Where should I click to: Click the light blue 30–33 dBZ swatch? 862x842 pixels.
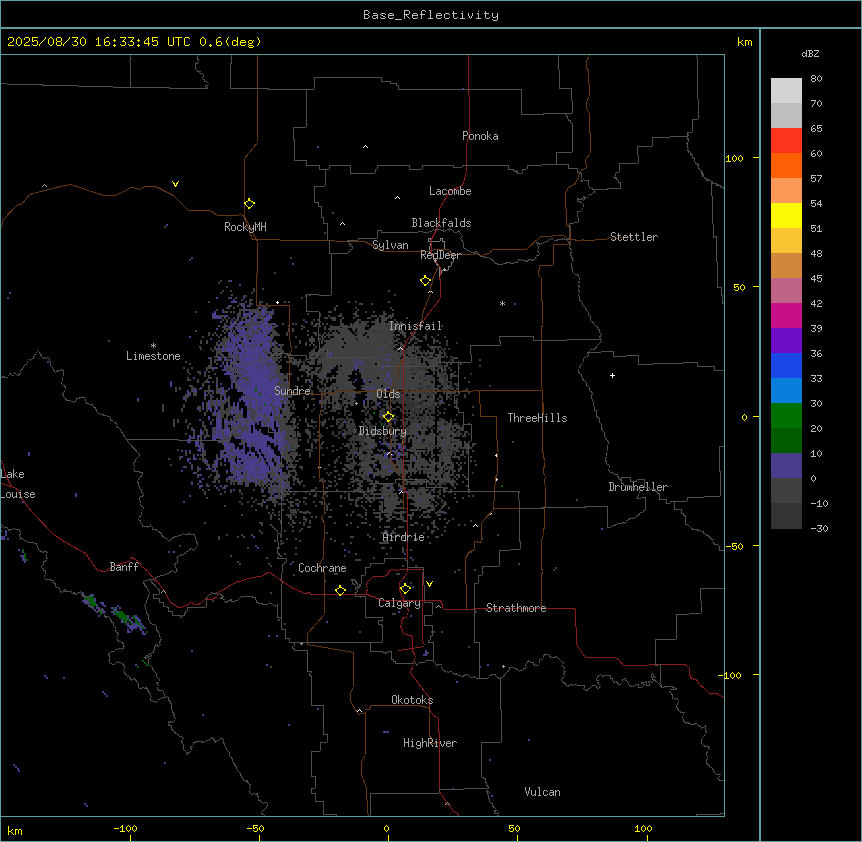786,391
